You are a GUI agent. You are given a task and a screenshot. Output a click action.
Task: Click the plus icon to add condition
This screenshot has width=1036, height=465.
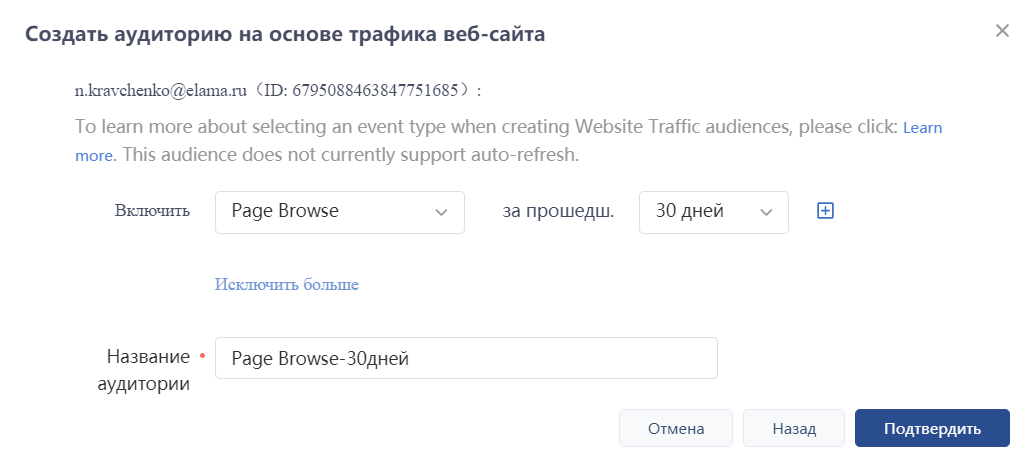(x=825, y=211)
